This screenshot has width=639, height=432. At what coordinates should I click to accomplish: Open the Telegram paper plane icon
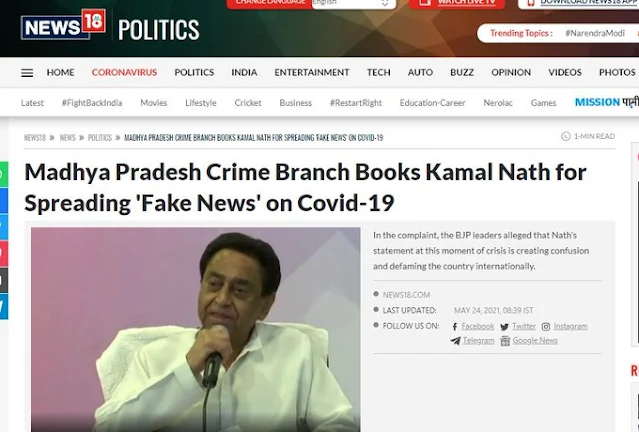coord(455,341)
